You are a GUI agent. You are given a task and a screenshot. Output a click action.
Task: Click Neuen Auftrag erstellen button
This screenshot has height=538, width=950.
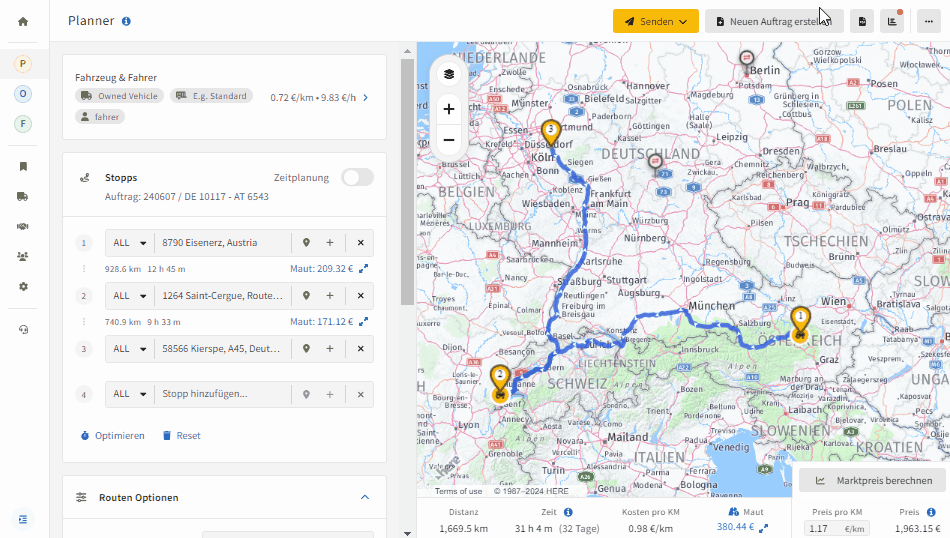coord(774,21)
